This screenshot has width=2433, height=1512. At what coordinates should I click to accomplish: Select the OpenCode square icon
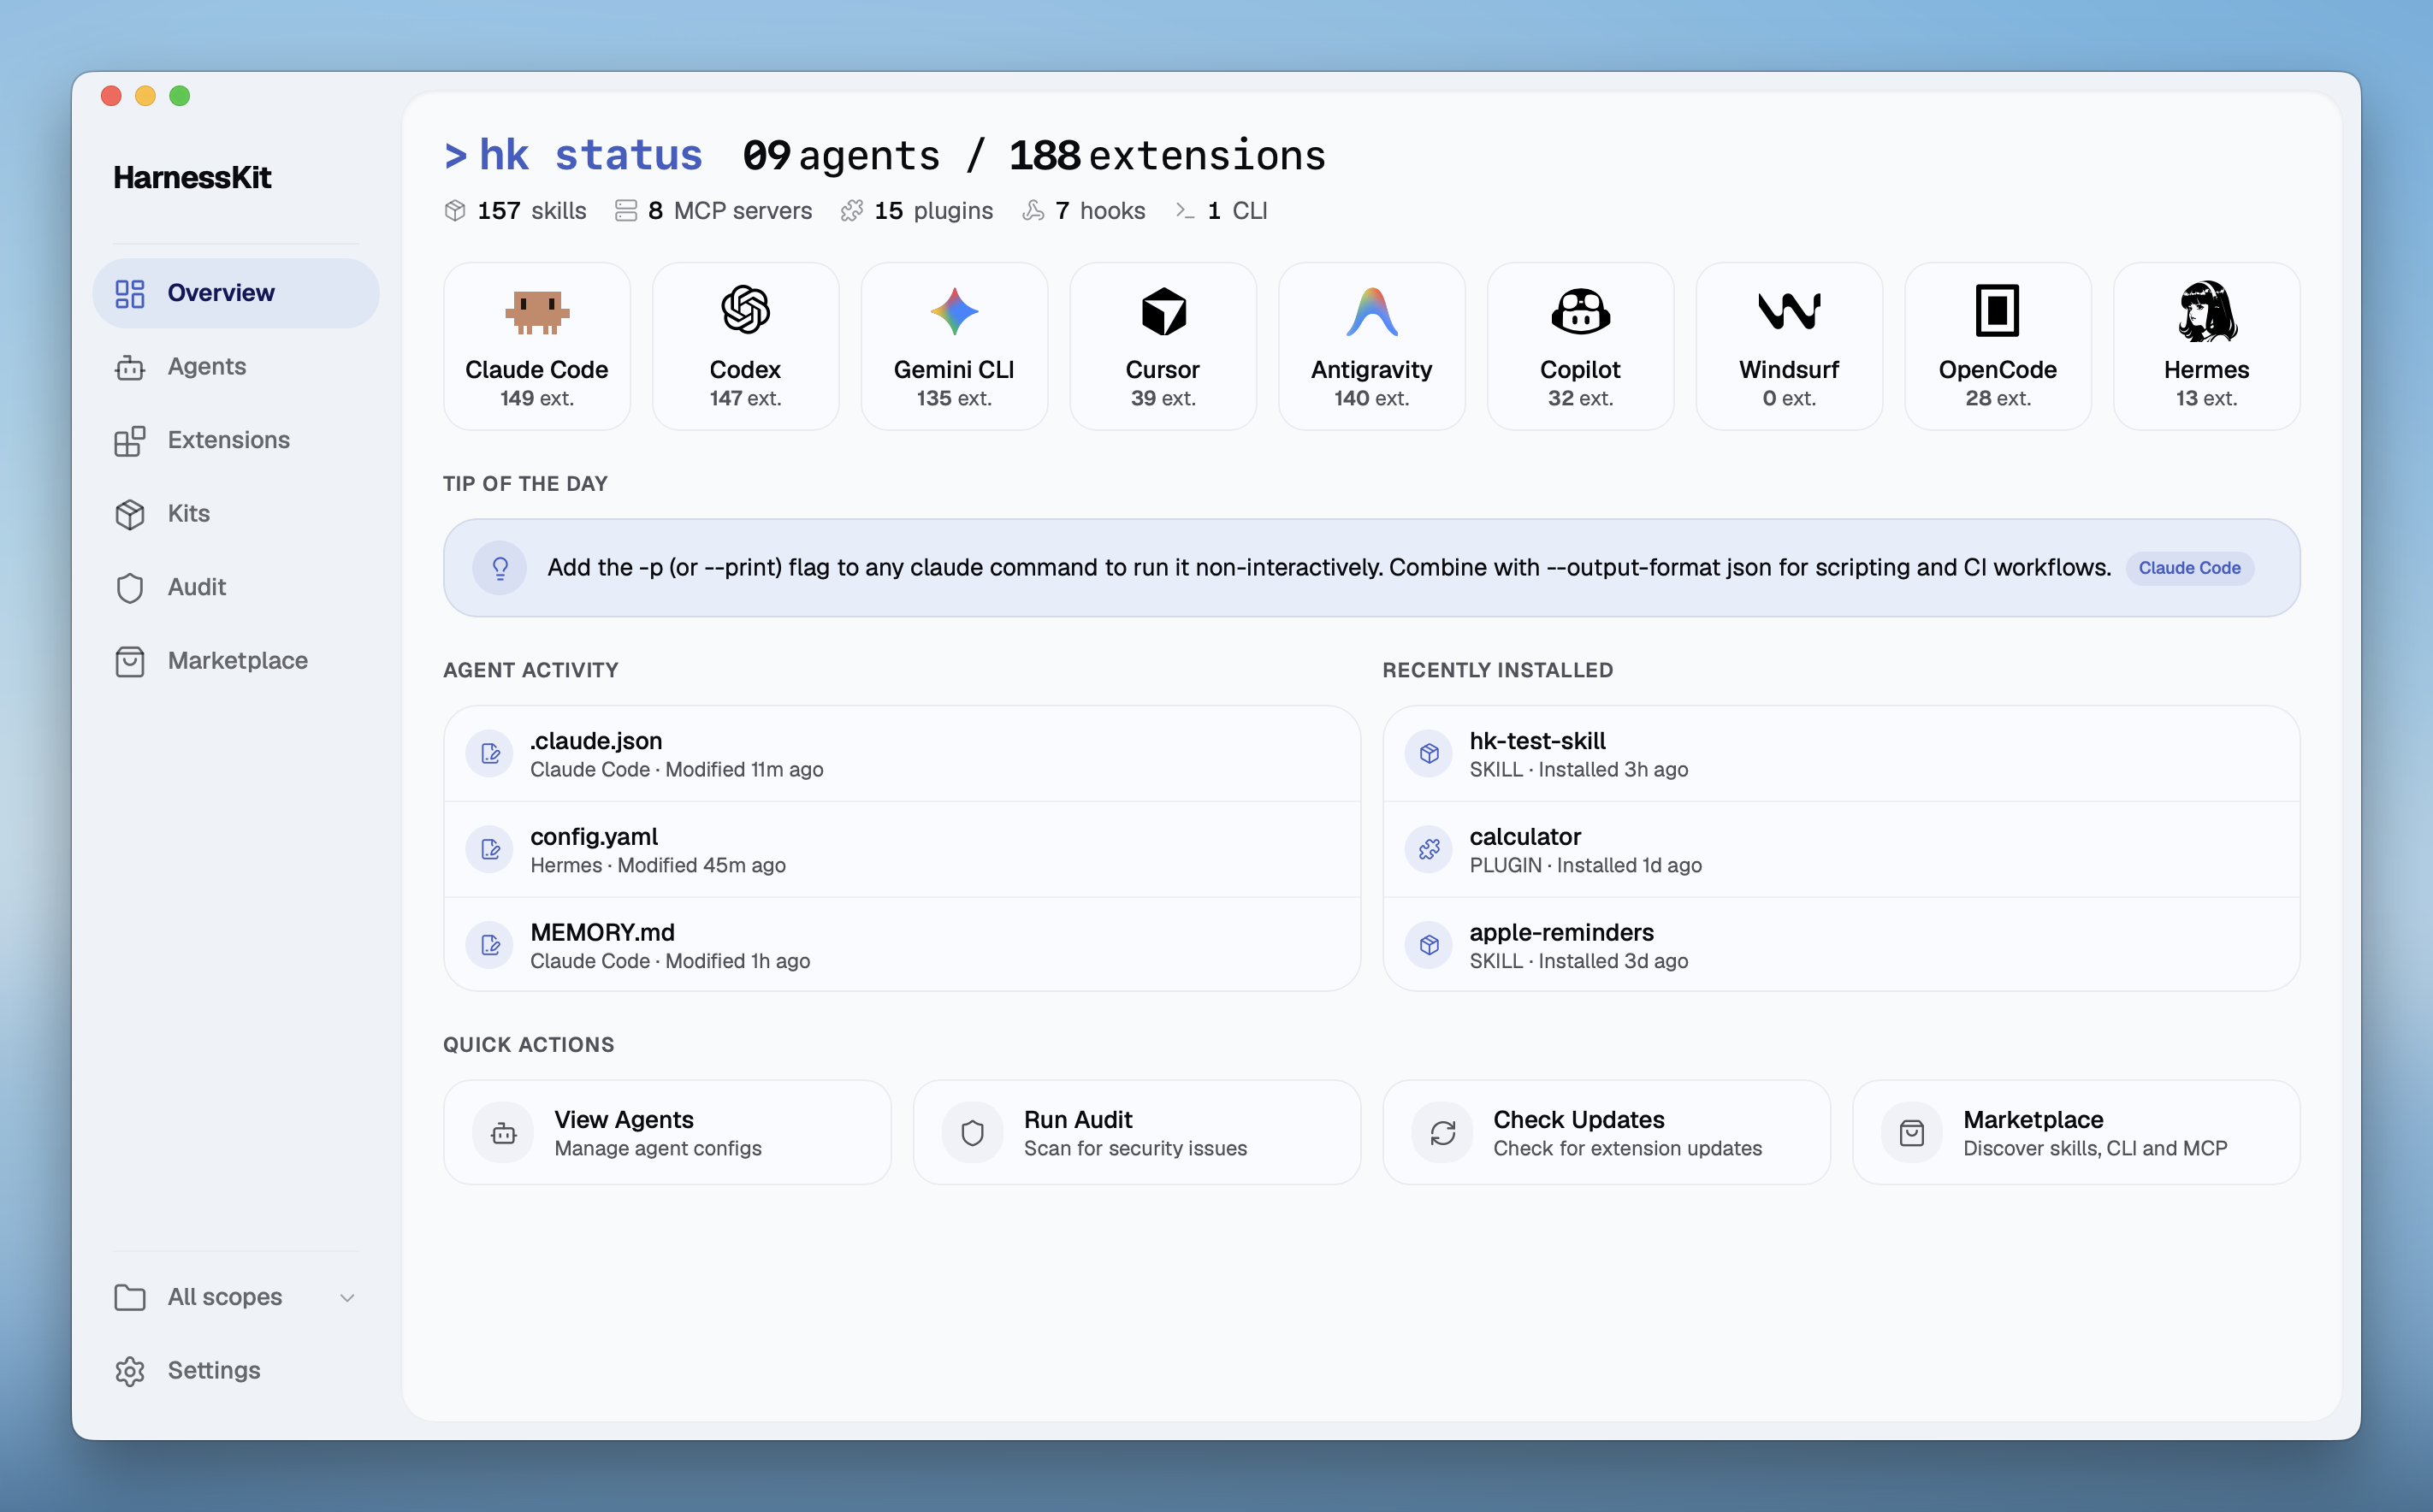tap(1997, 311)
